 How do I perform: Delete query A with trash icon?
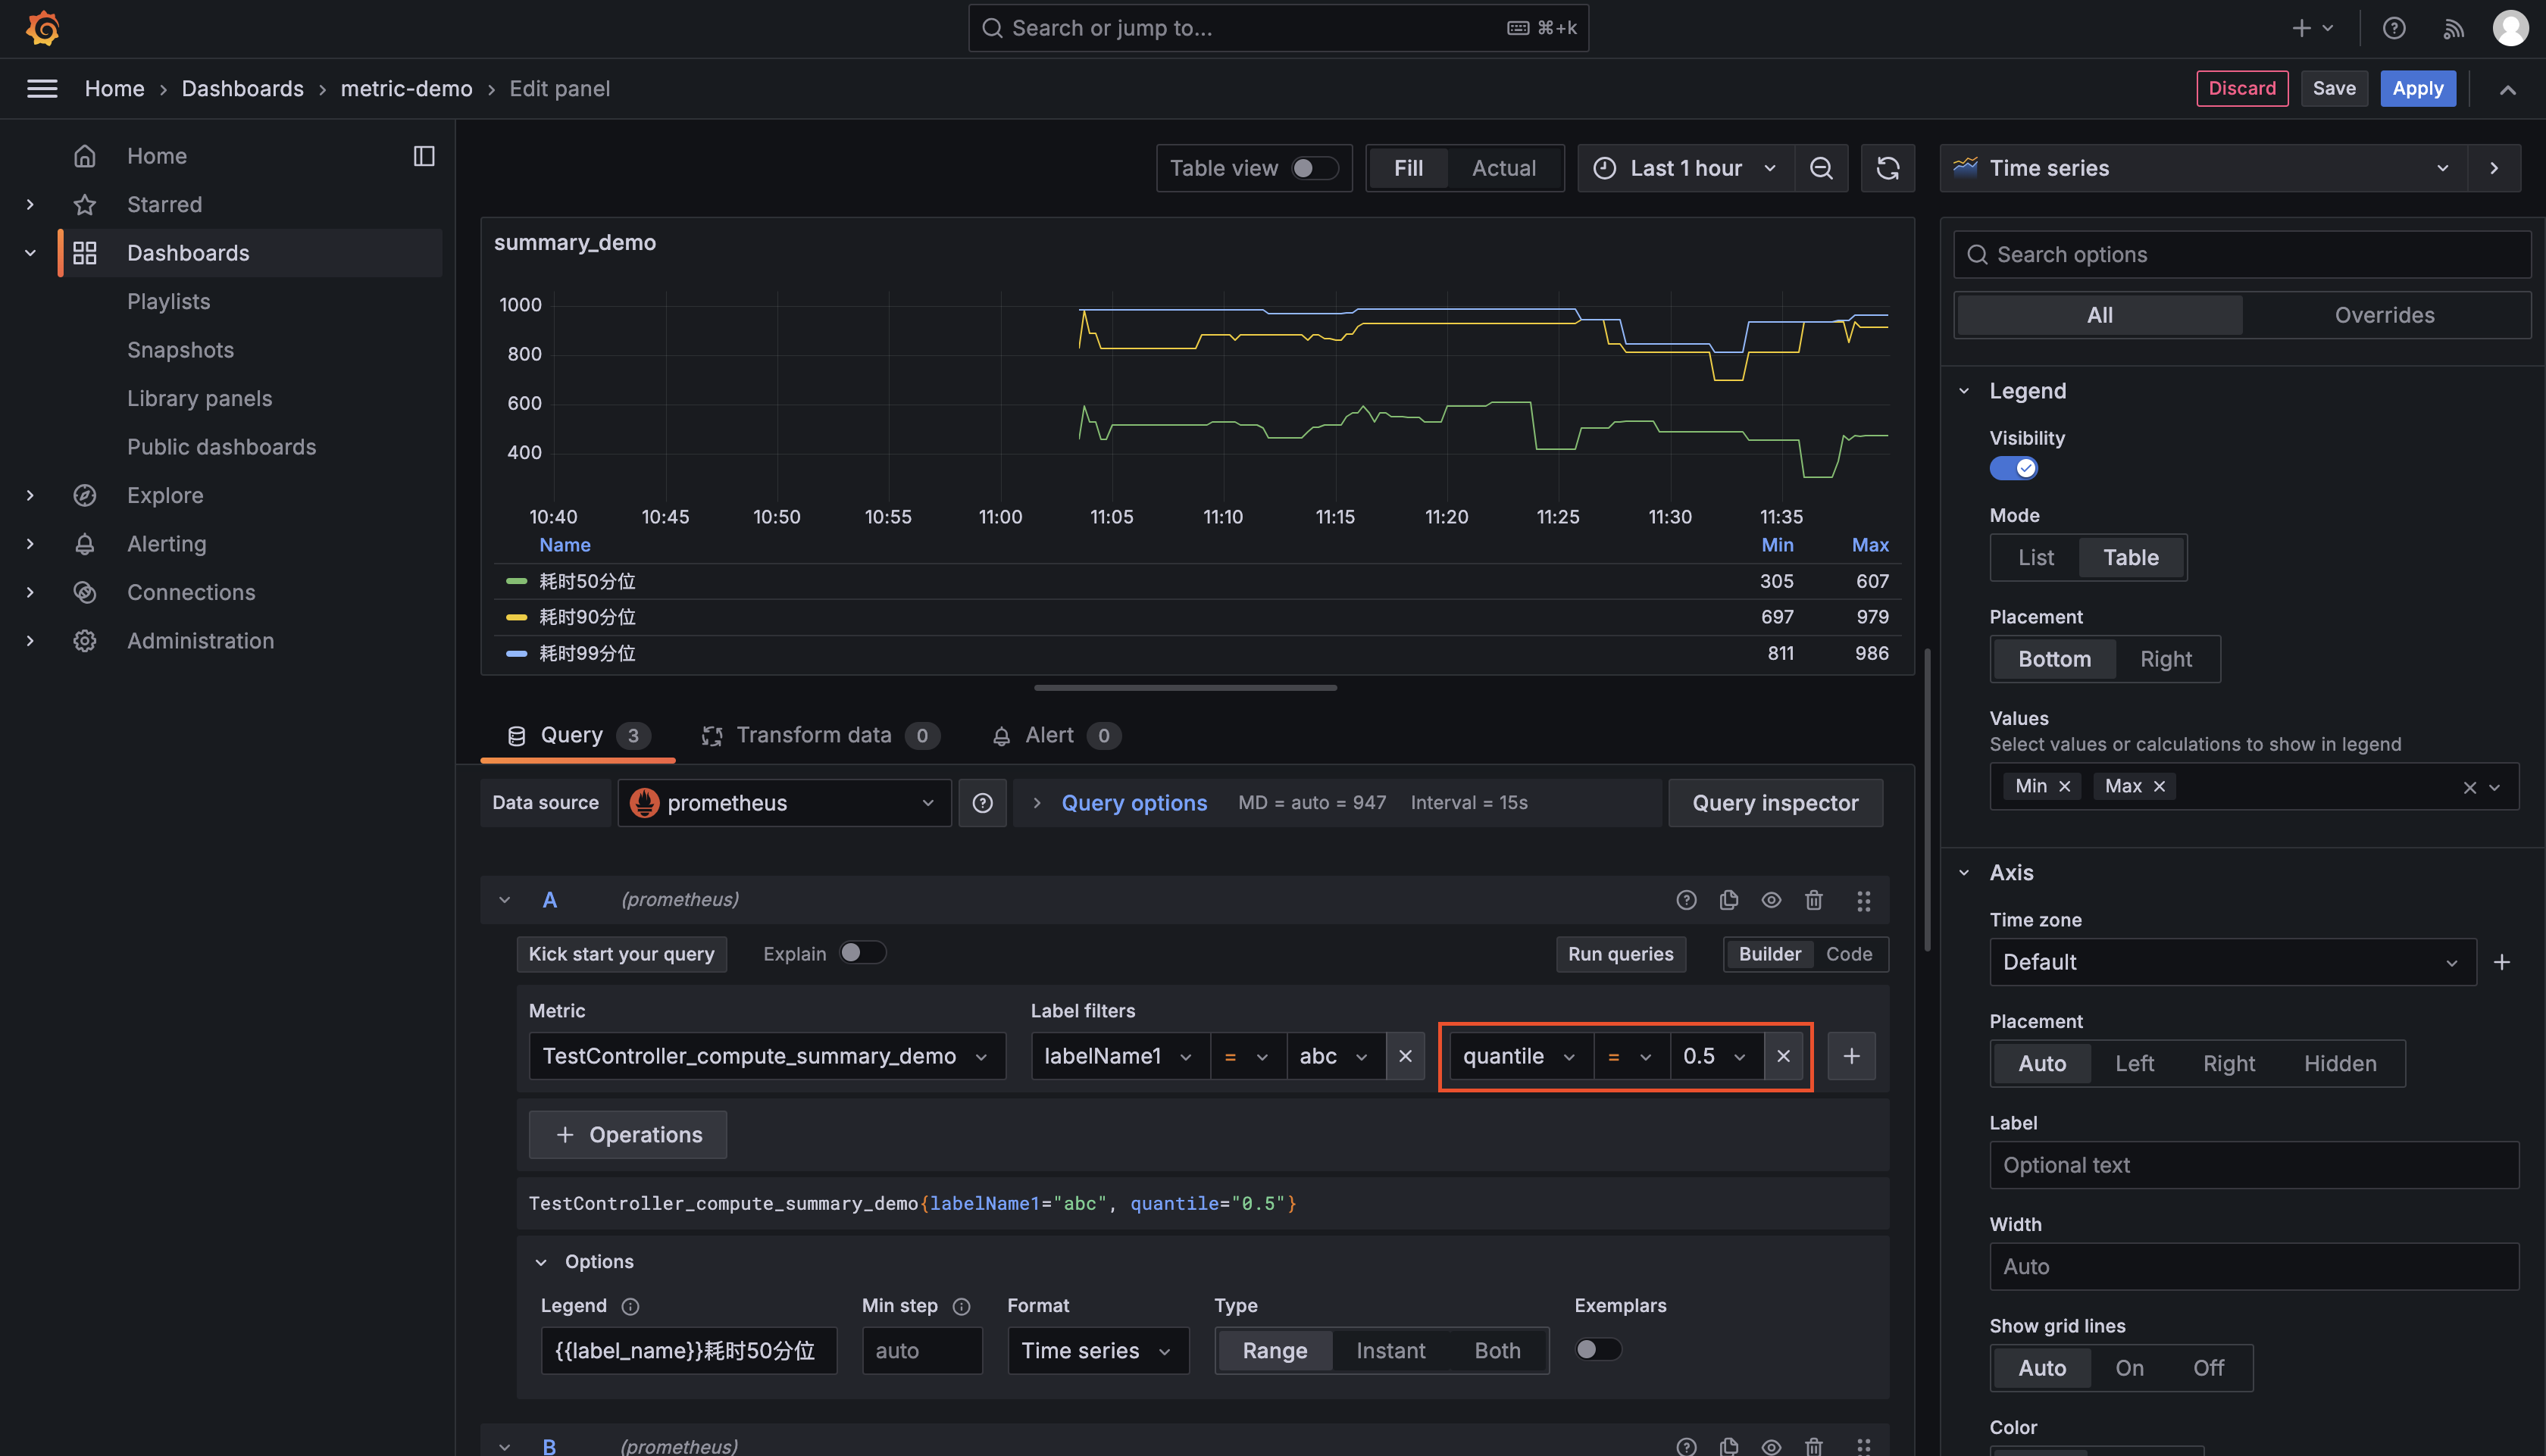1813,900
